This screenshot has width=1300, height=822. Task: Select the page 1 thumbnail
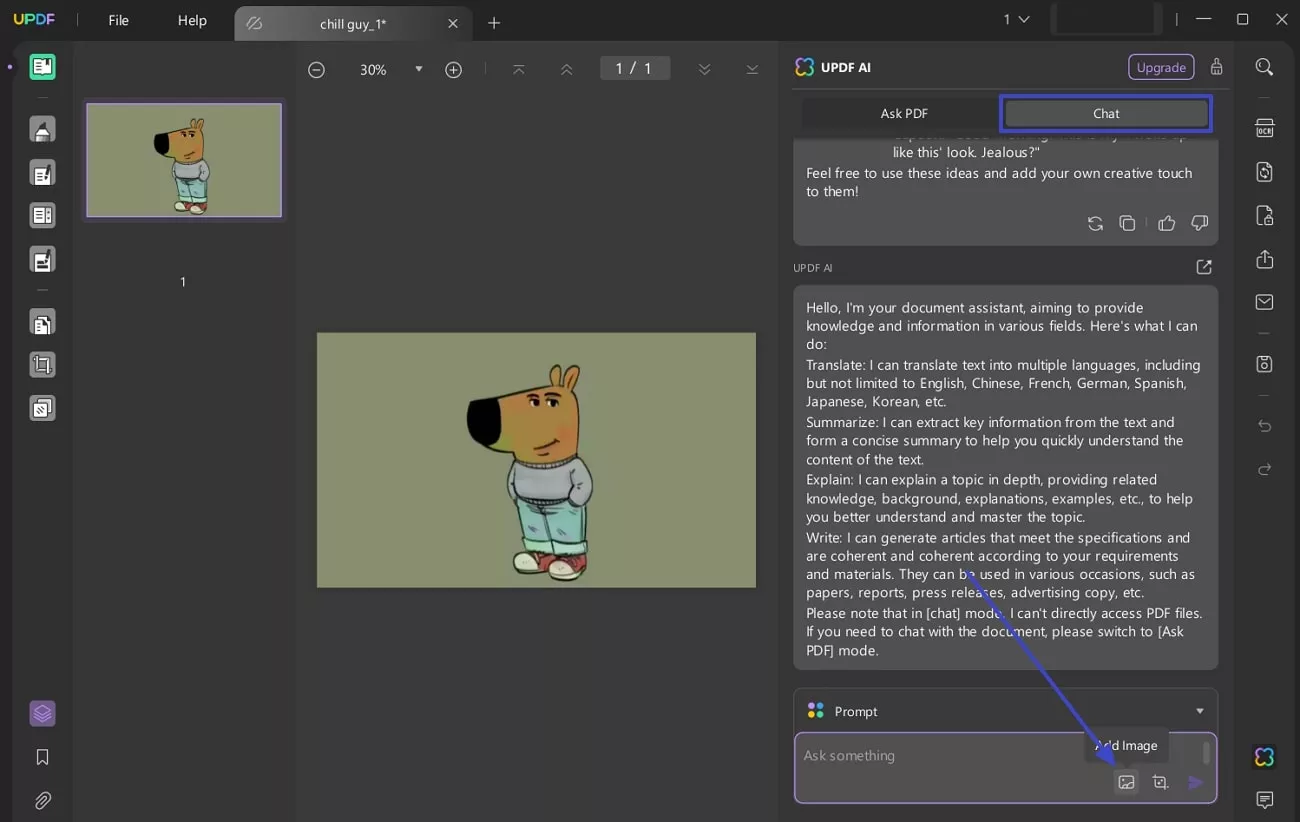184,160
